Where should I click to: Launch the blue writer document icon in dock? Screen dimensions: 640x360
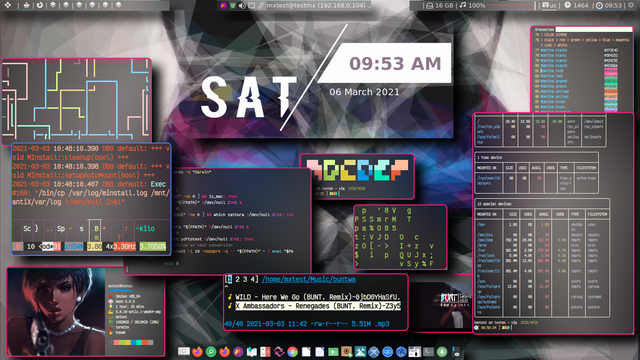tap(320, 352)
